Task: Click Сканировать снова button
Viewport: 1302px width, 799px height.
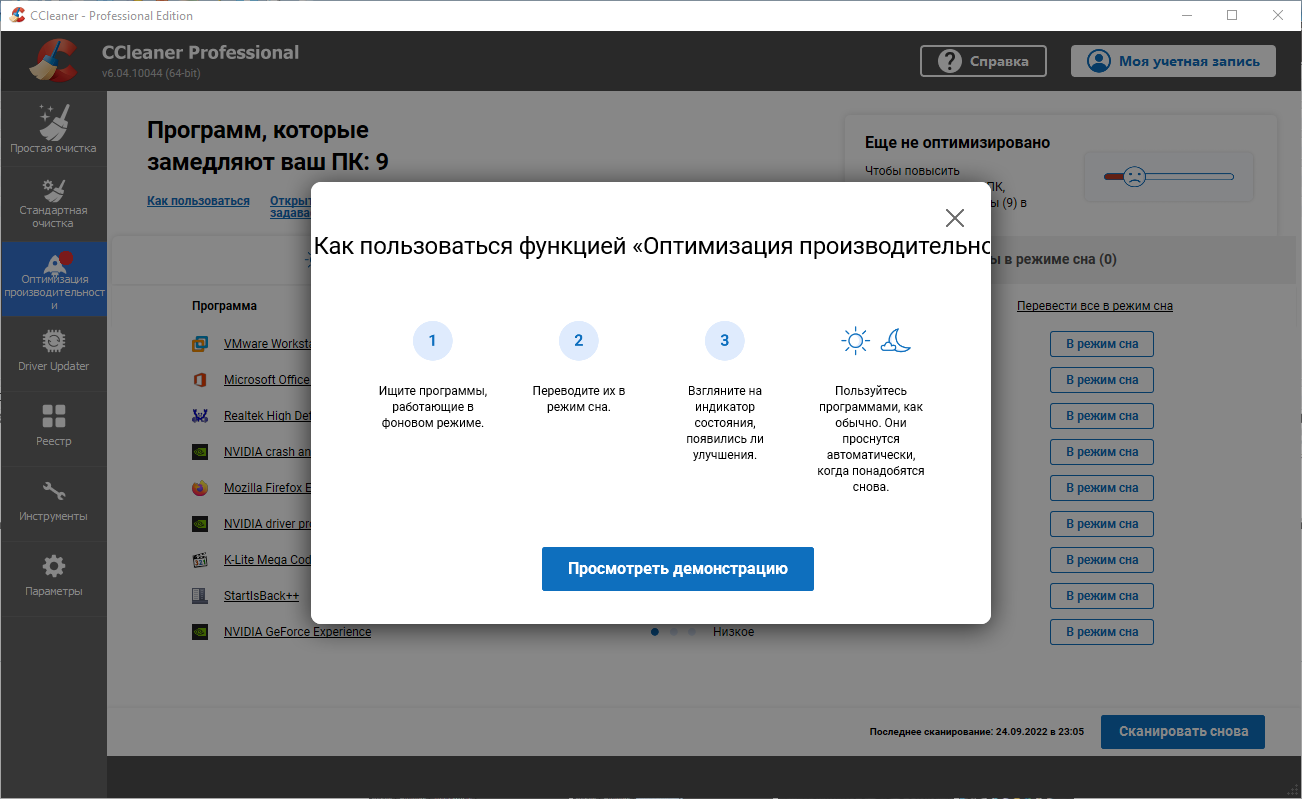Action: [x=1182, y=731]
